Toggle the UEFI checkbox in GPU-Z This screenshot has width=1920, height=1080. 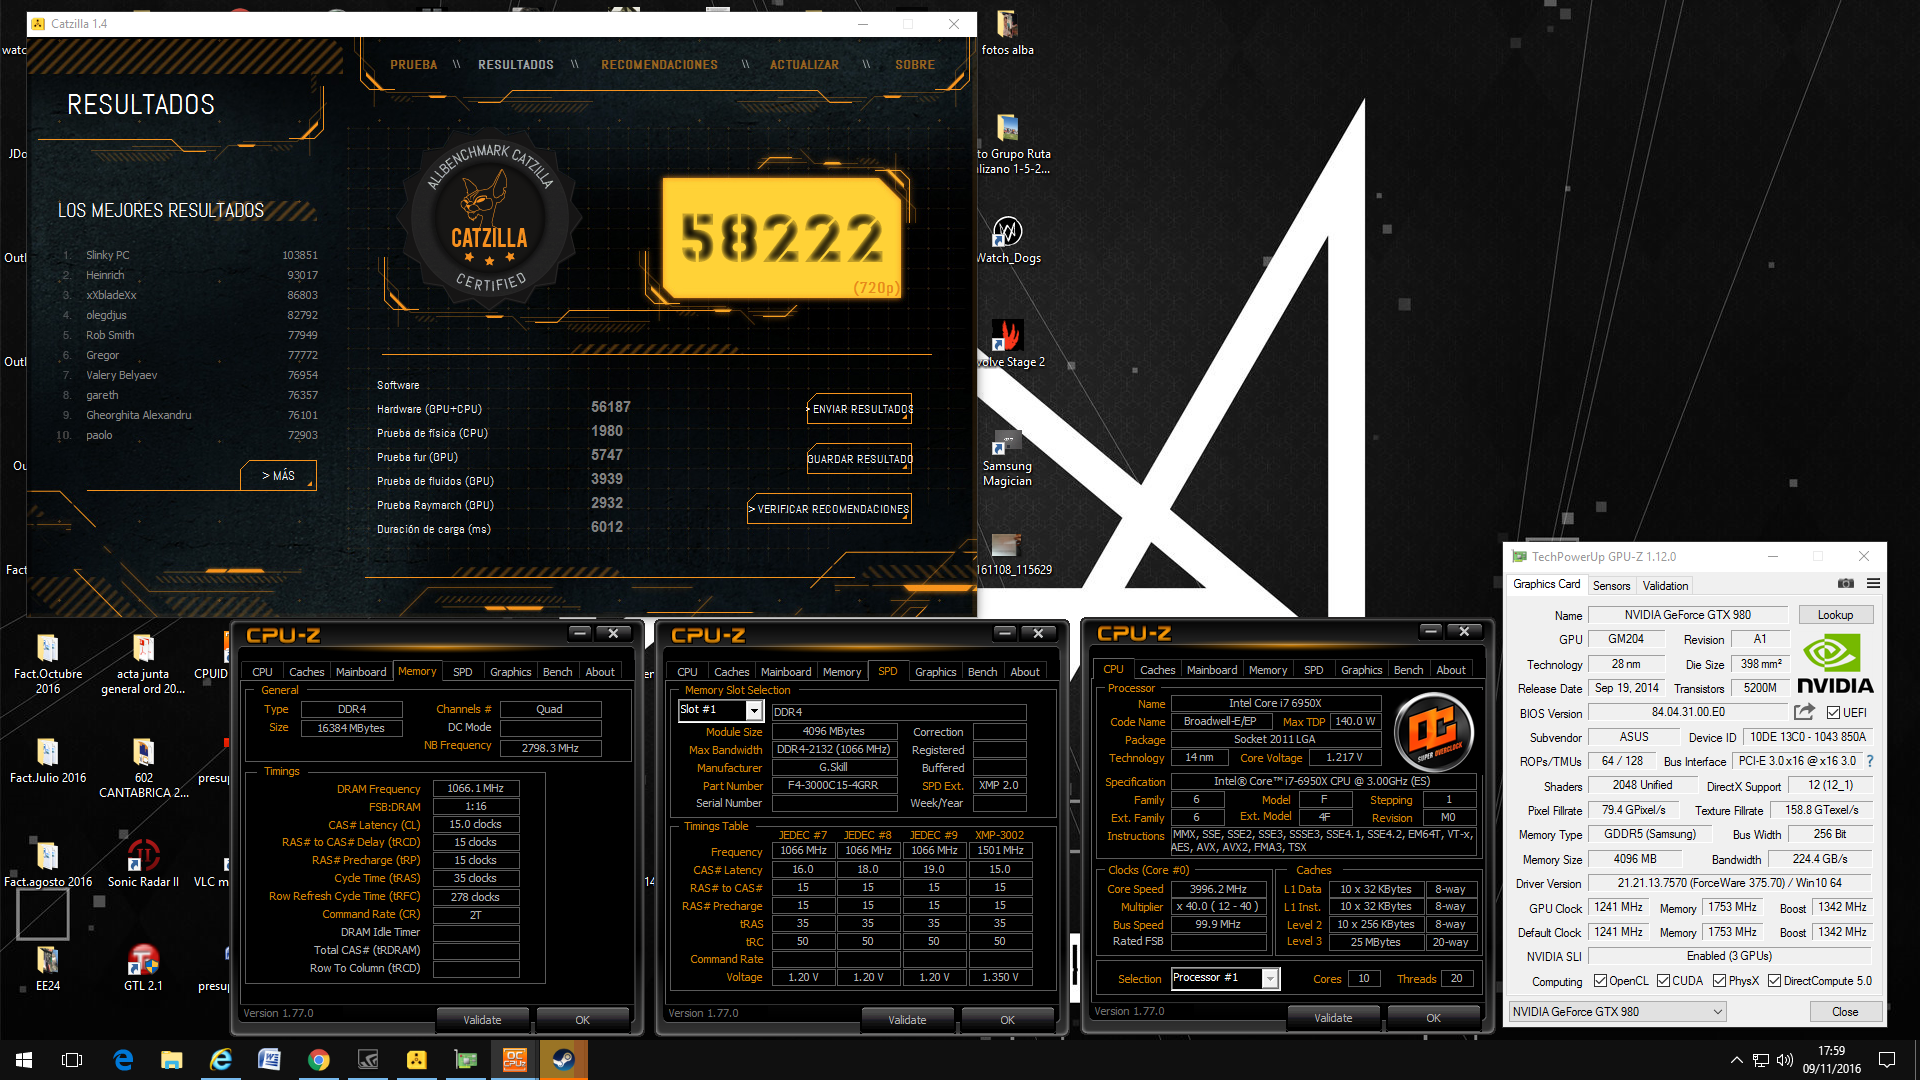(1833, 713)
